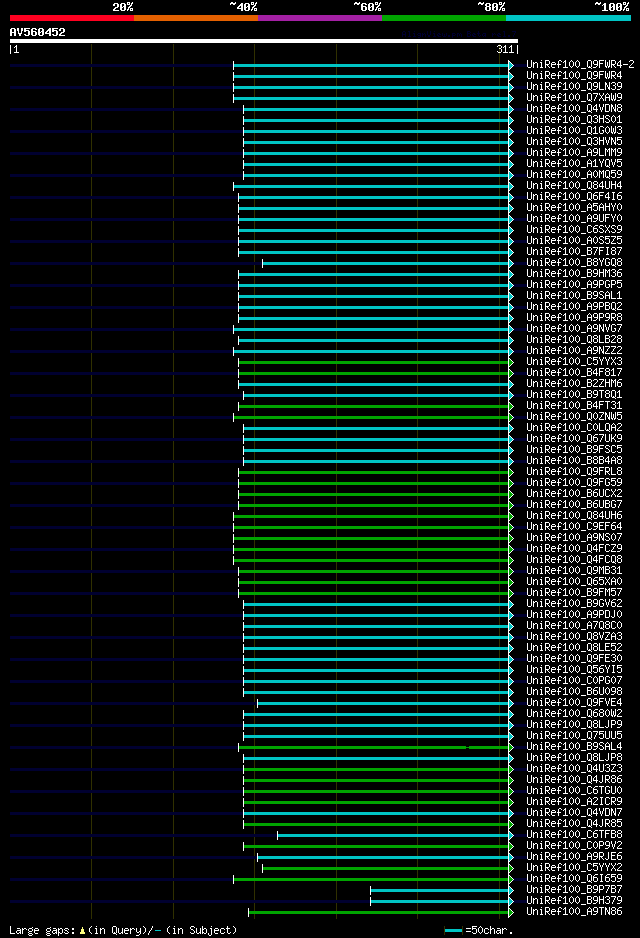The image size is (640, 938).
Task: Click the UniRef100_Q4VDN8 label
Action: [574, 109]
